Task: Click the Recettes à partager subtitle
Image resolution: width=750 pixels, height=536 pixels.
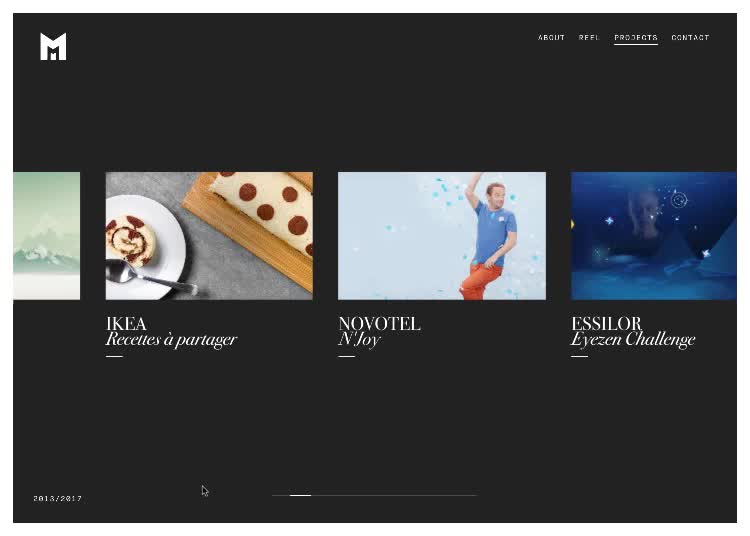Action: (171, 339)
